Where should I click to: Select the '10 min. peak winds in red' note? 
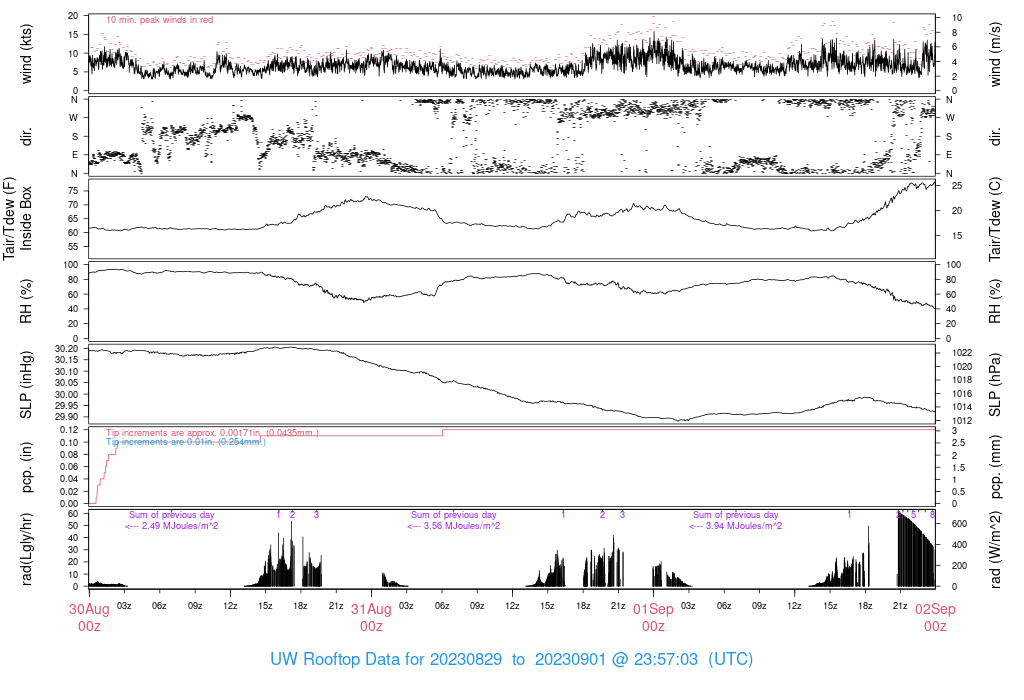coord(160,20)
